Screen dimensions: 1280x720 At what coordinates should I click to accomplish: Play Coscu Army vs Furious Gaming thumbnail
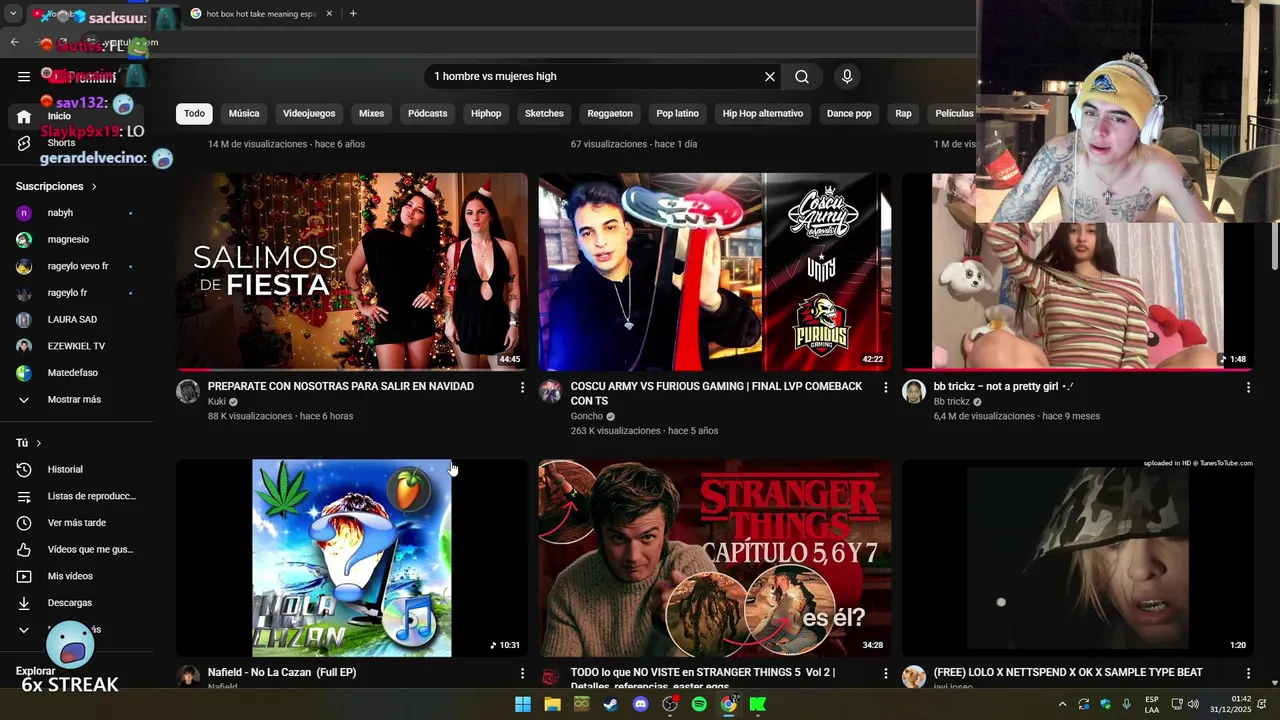tap(714, 271)
